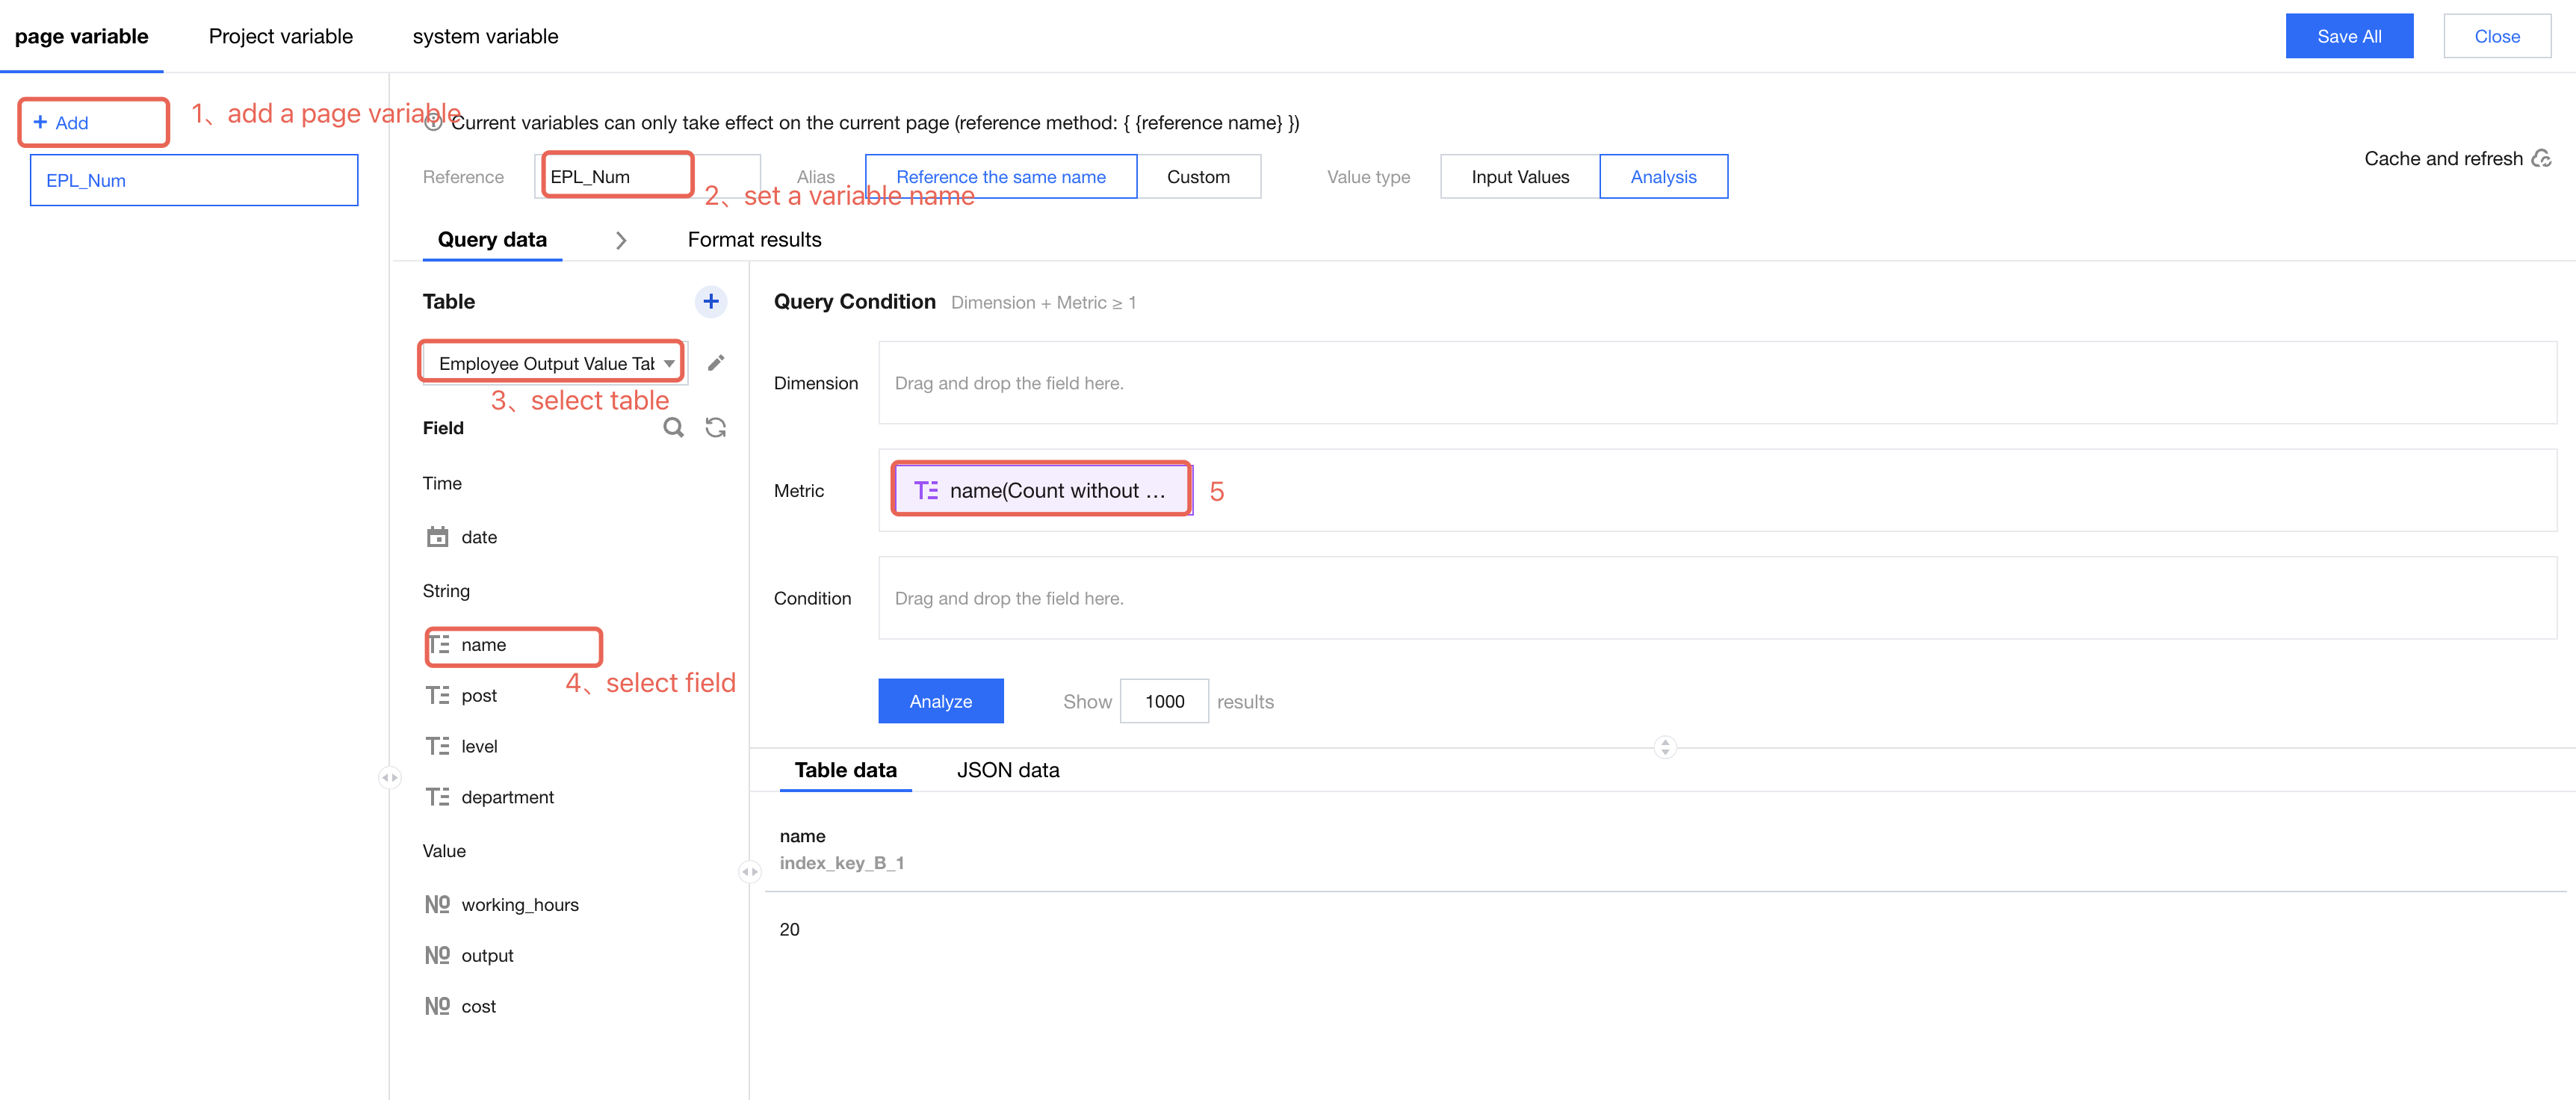The height and width of the screenshot is (1100, 2576).
Task: Open the JSON data tab
Action: (x=1007, y=770)
